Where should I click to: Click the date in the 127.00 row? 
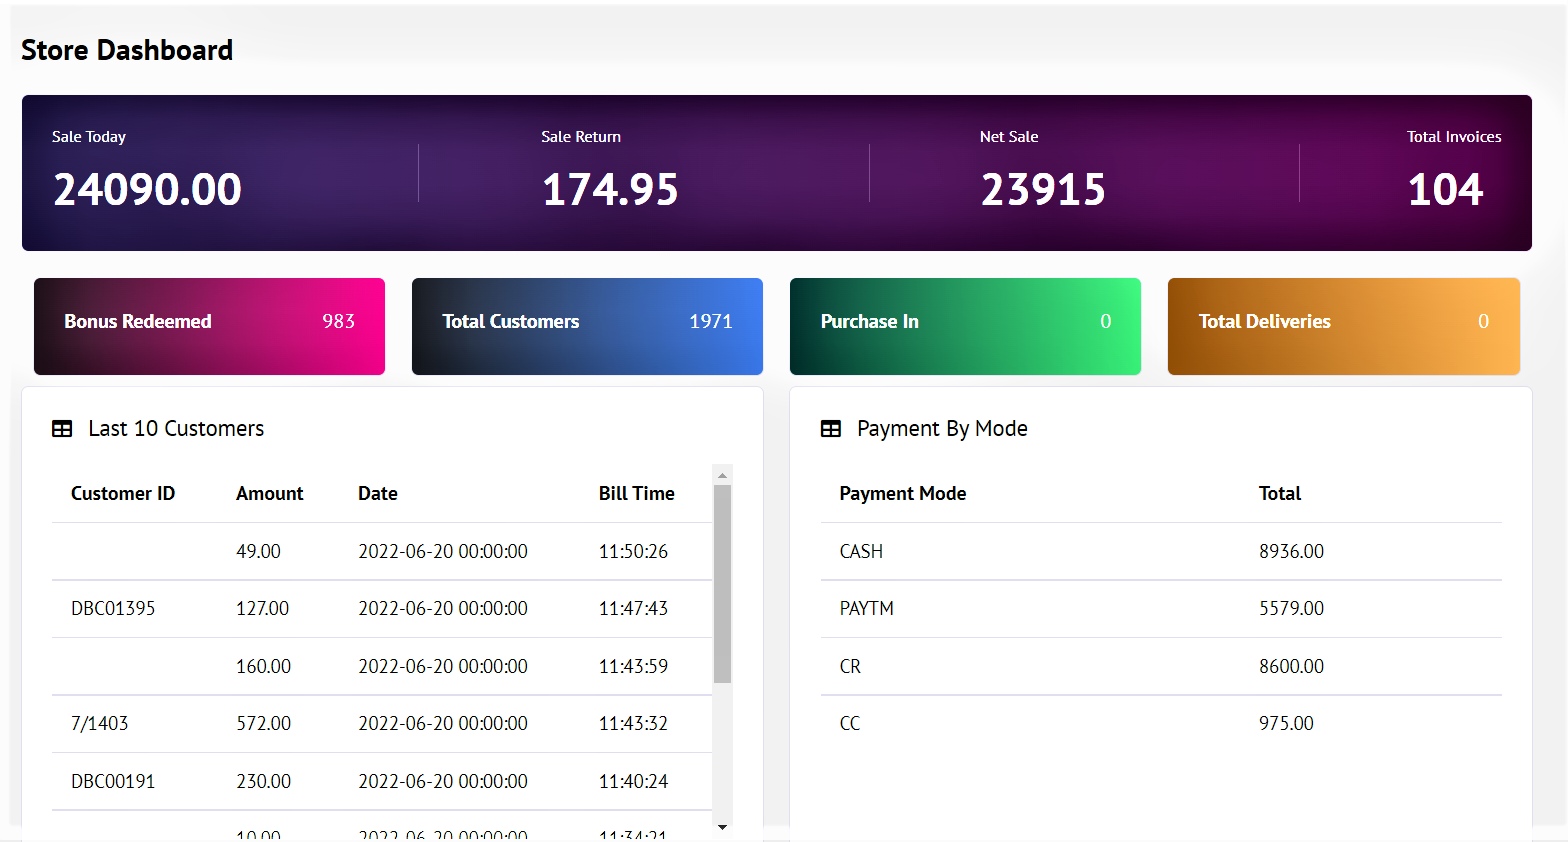[443, 608]
